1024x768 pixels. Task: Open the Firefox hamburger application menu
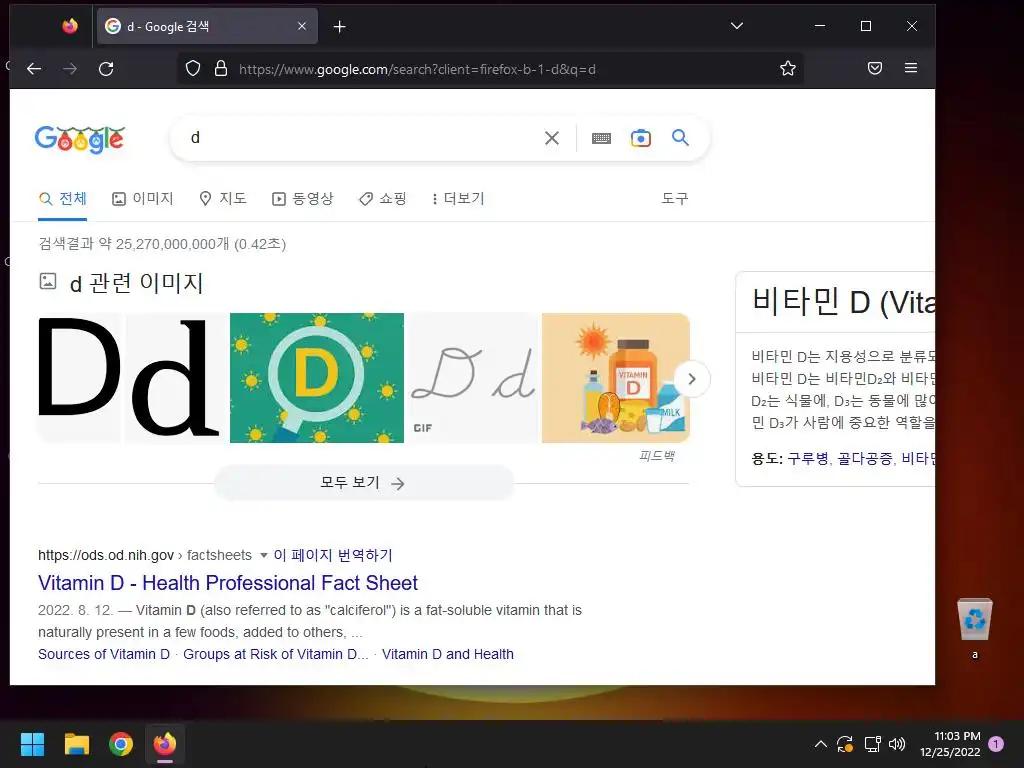911,68
